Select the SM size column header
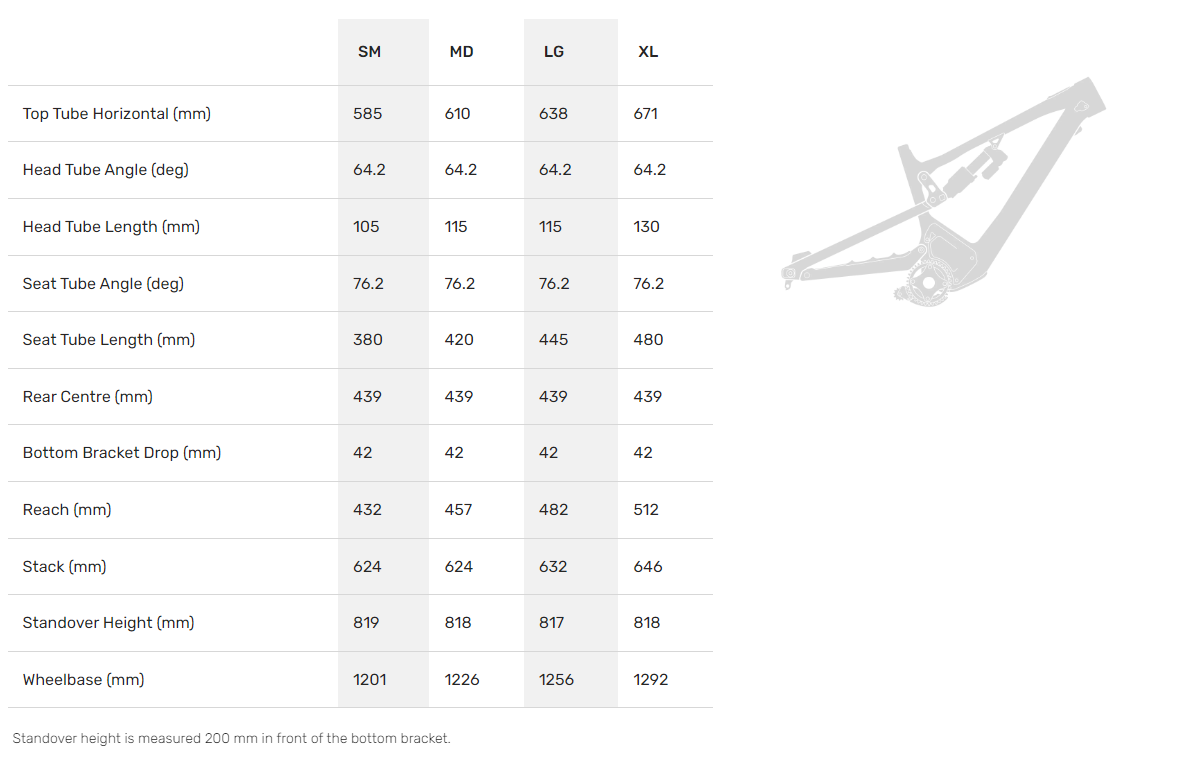 pyautogui.click(x=369, y=52)
